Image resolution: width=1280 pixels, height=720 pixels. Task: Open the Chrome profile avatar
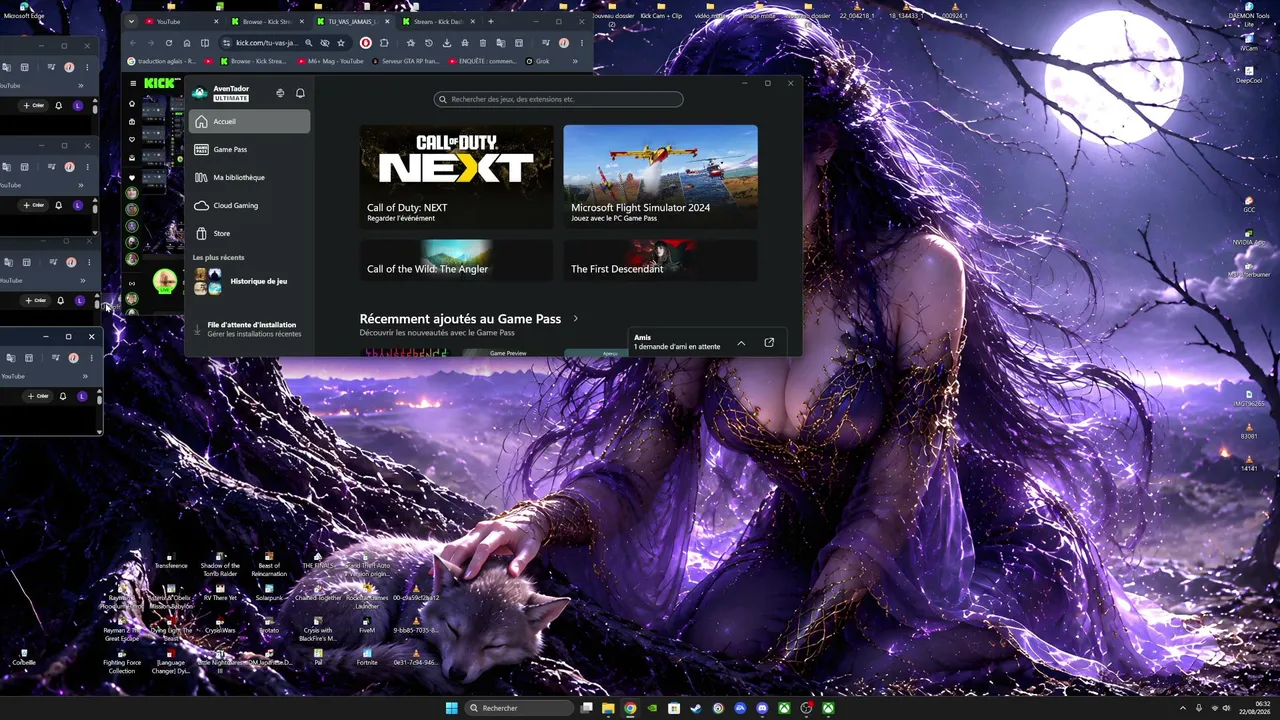pyautogui.click(x=564, y=43)
